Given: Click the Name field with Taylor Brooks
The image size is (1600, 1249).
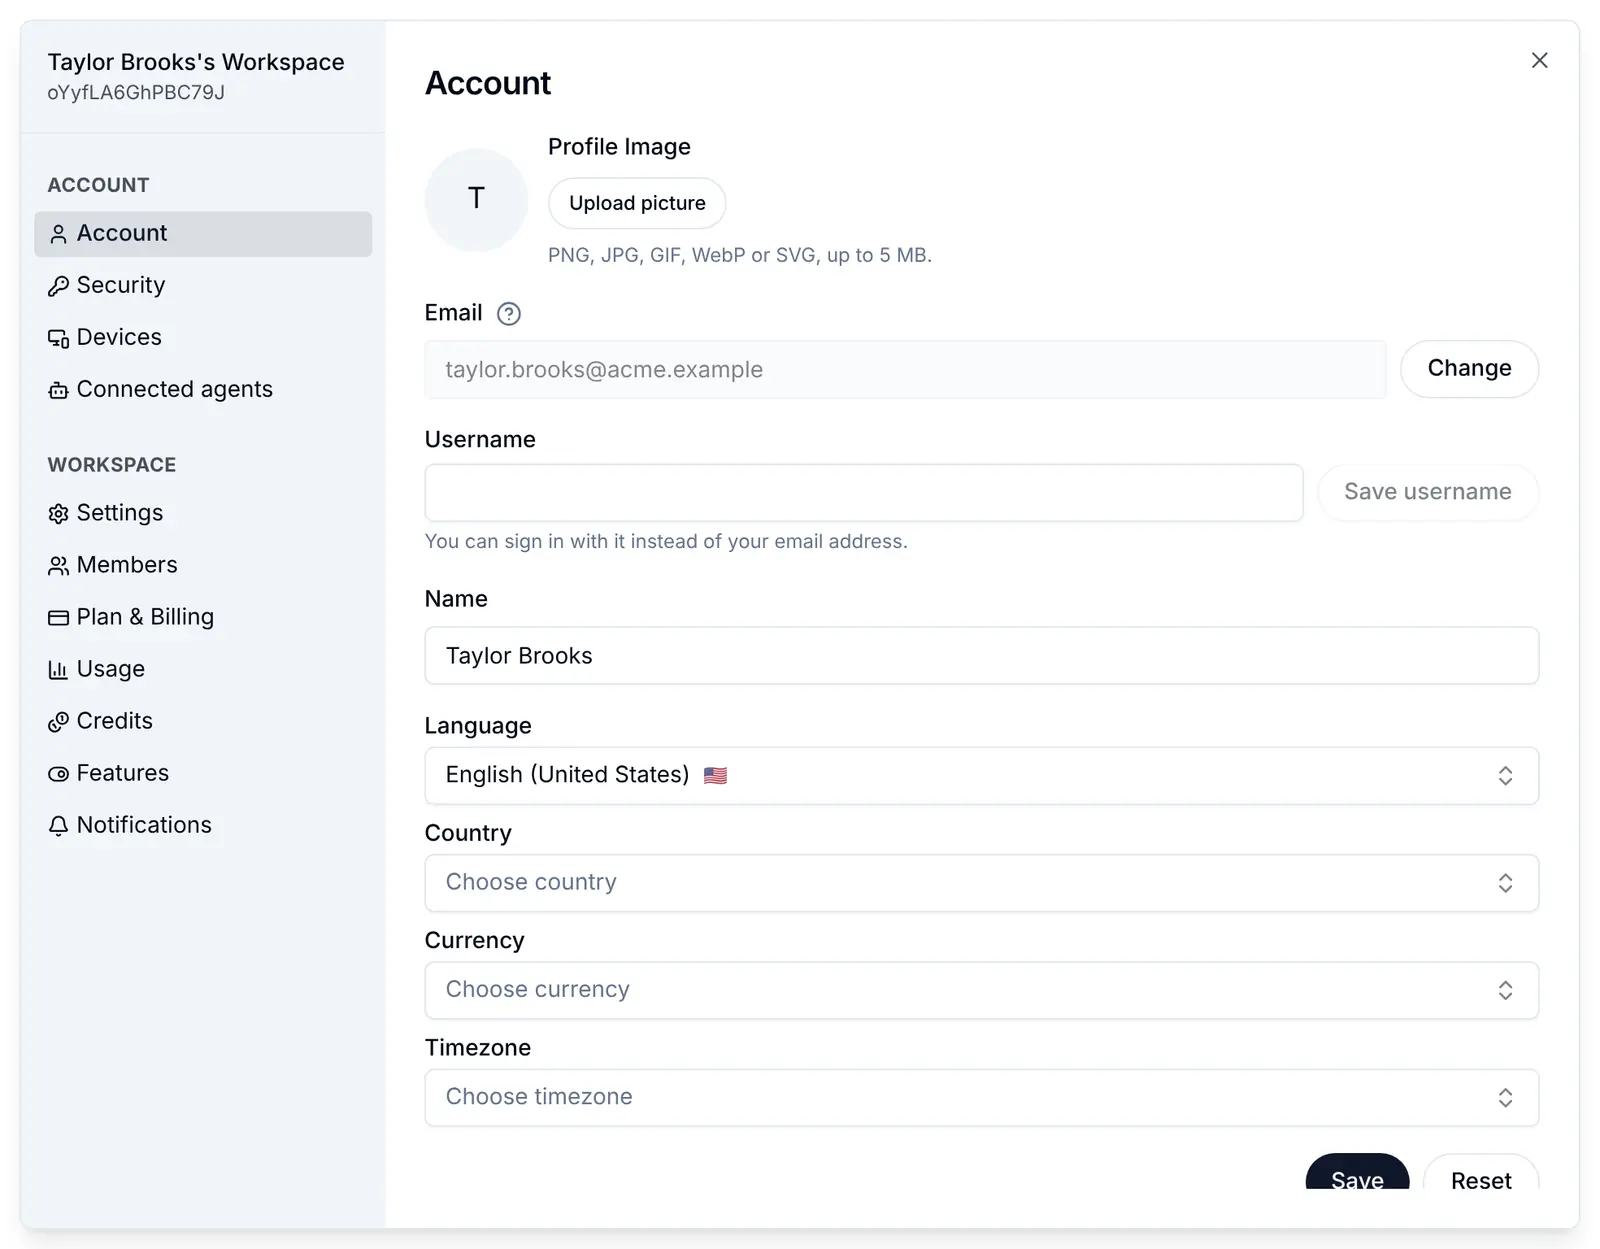Looking at the screenshot, I should coord(981,656).
